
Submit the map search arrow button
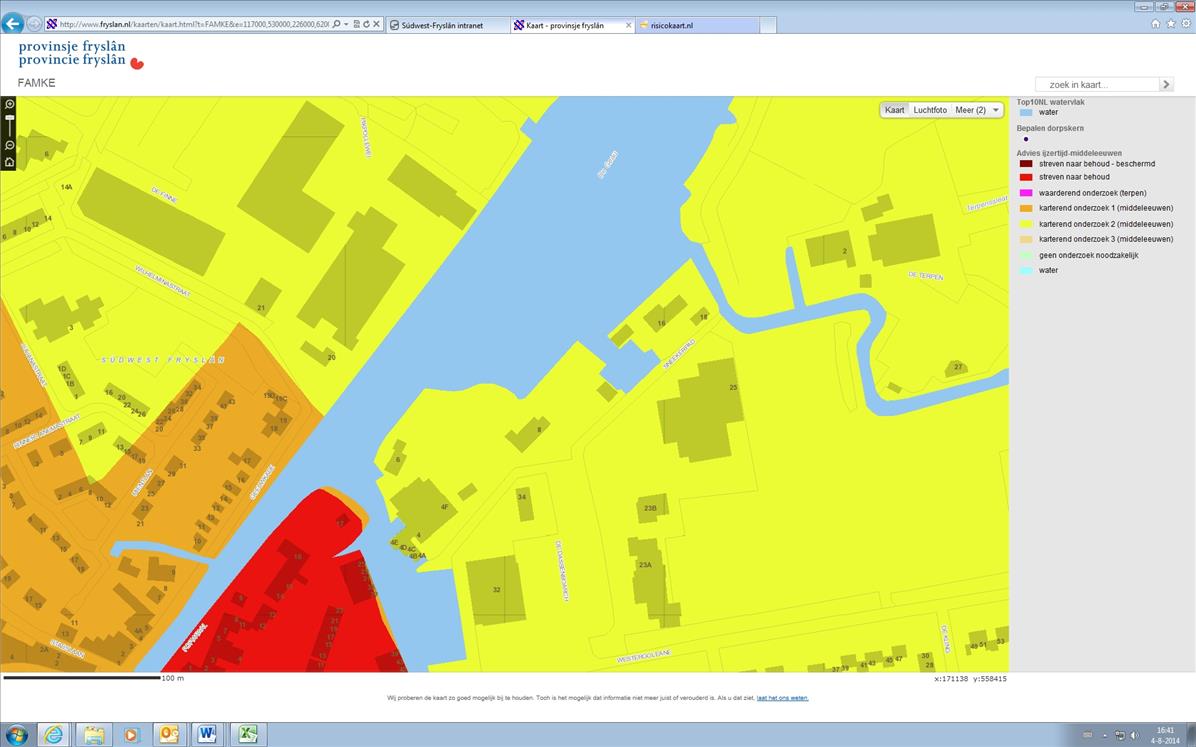(x=1165, y=85)
